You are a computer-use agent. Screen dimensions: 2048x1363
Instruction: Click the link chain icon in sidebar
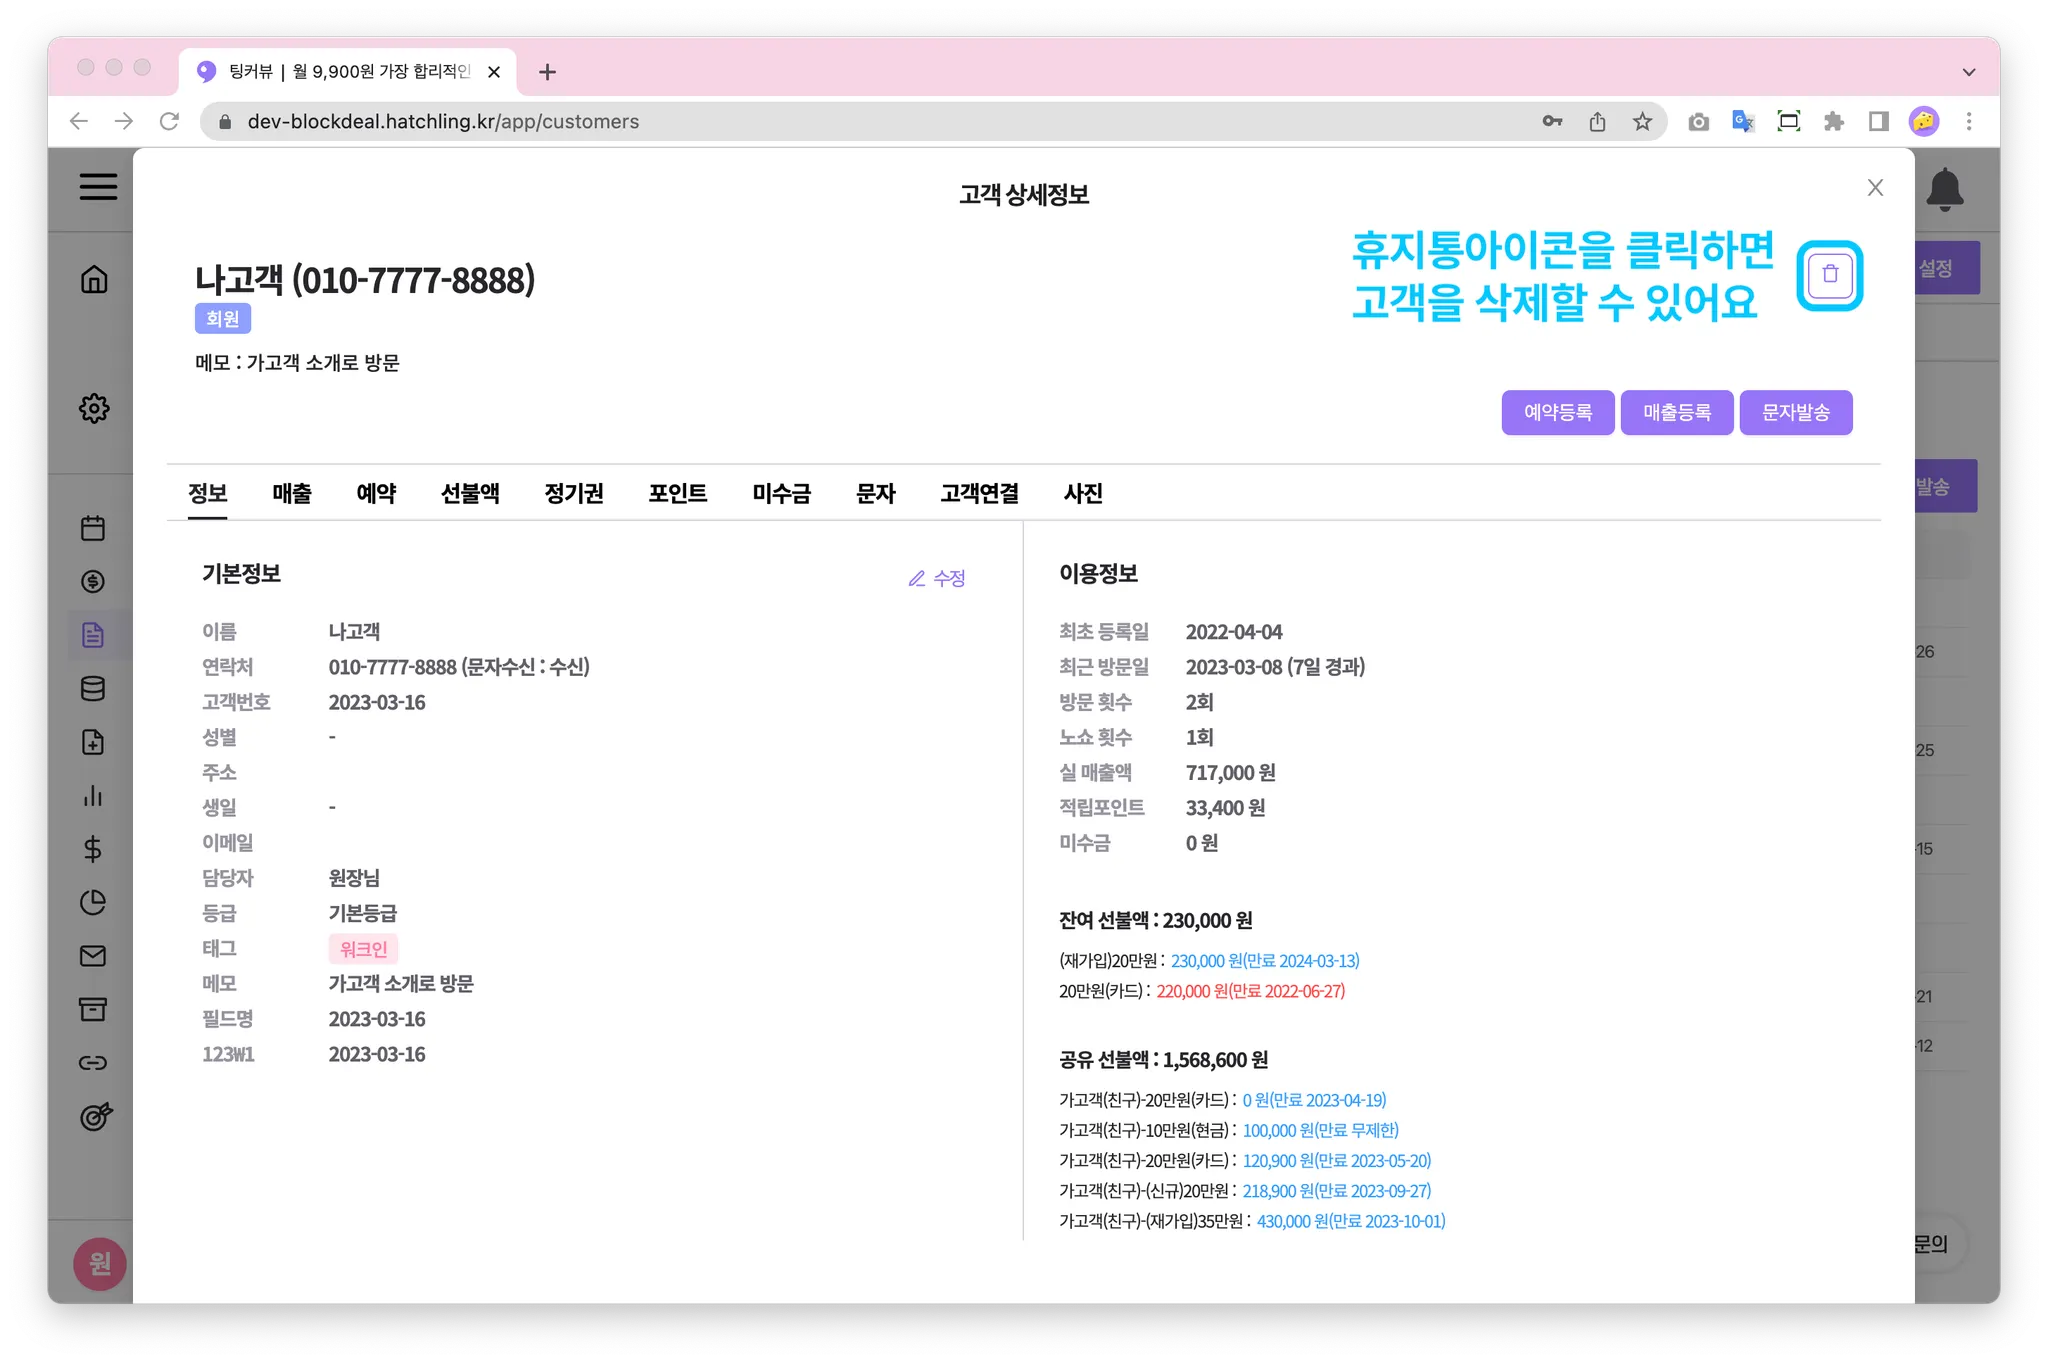coord(93,1063)
